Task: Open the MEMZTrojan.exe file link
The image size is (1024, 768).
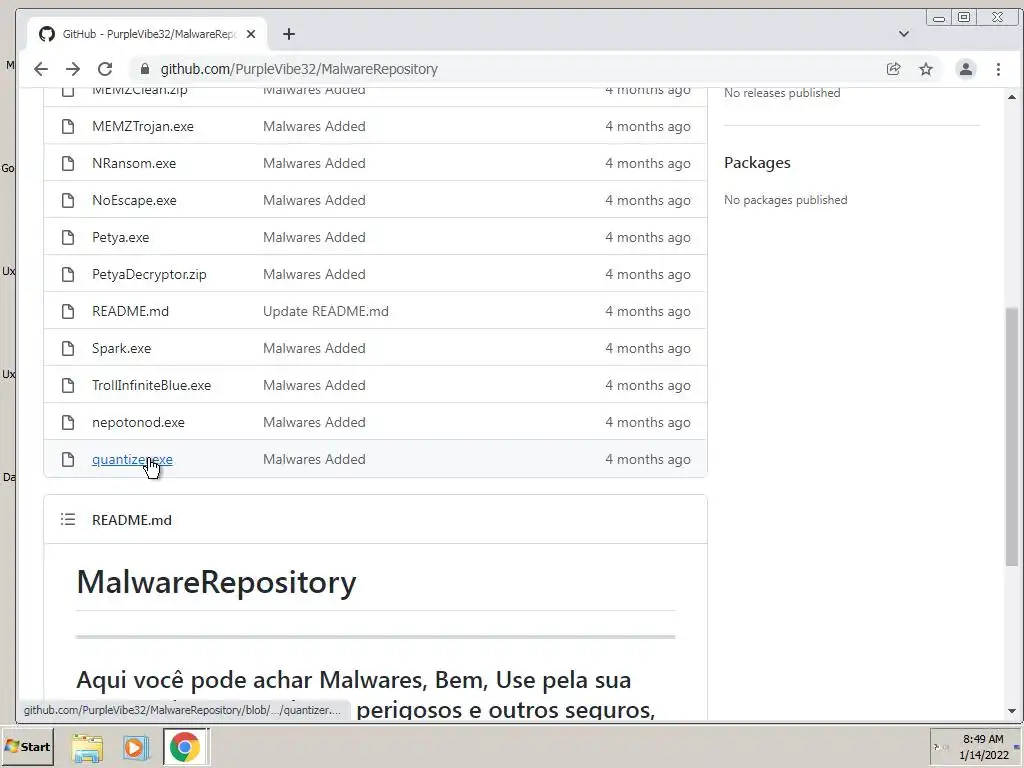Action: (x=142, y=126)
